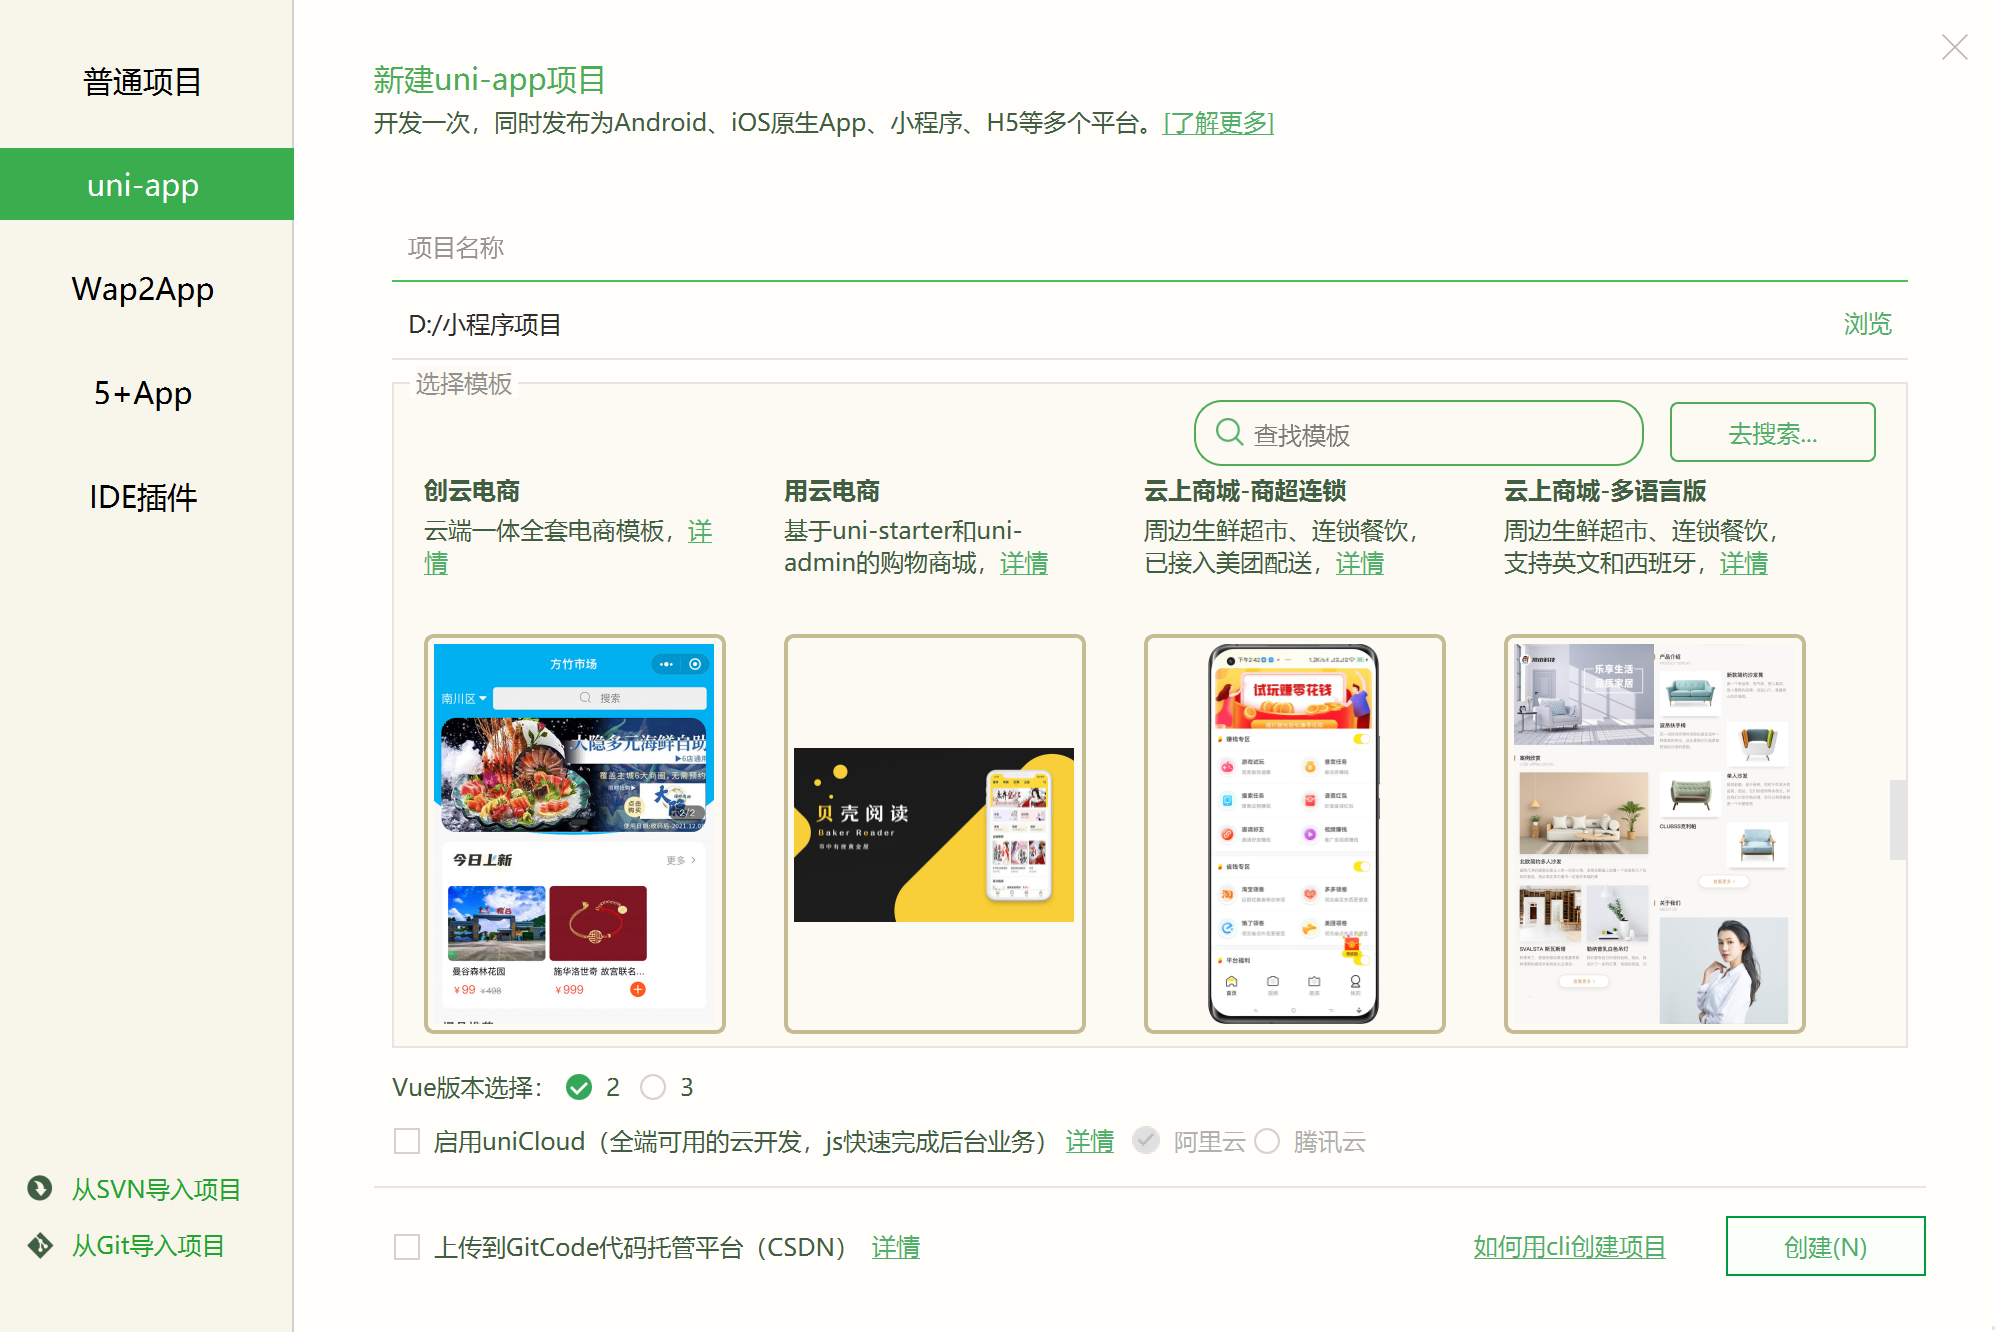Select the 腾讯云 radio option
The image size is (1995, 1332).
point(1267,1141)
